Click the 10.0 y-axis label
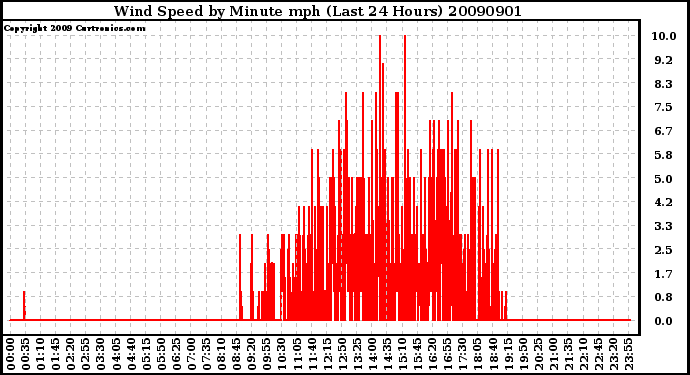Screen dimensions: 690x375 664,36
